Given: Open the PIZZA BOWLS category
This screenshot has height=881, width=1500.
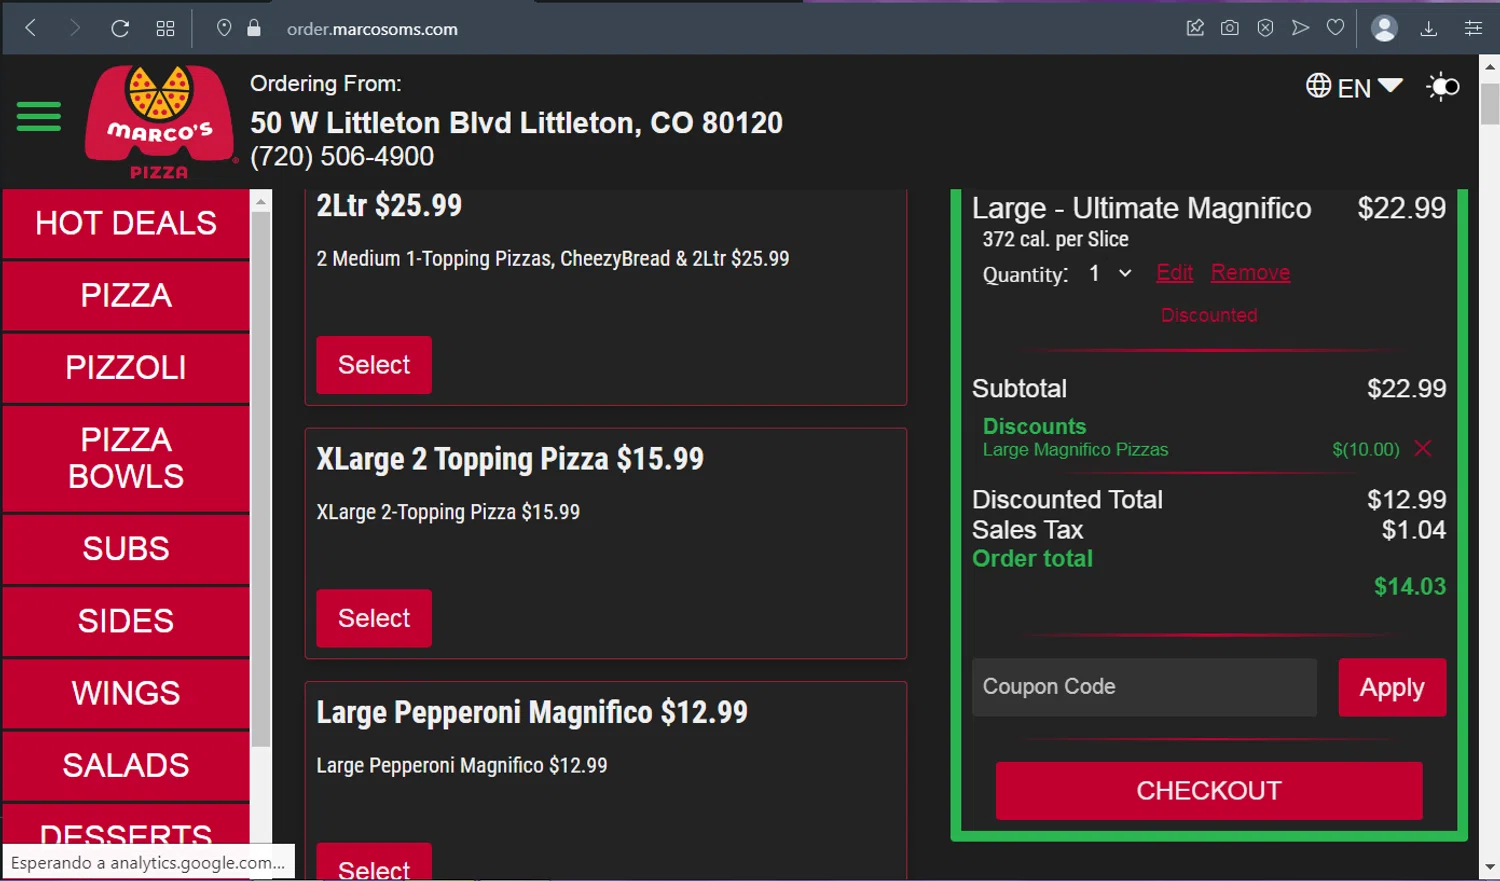Looking at the screenshot, I should [x=126, y=458].
